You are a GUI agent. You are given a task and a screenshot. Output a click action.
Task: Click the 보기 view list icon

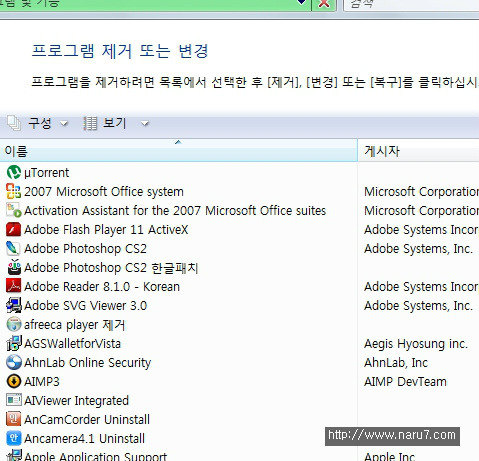point(90,123)
